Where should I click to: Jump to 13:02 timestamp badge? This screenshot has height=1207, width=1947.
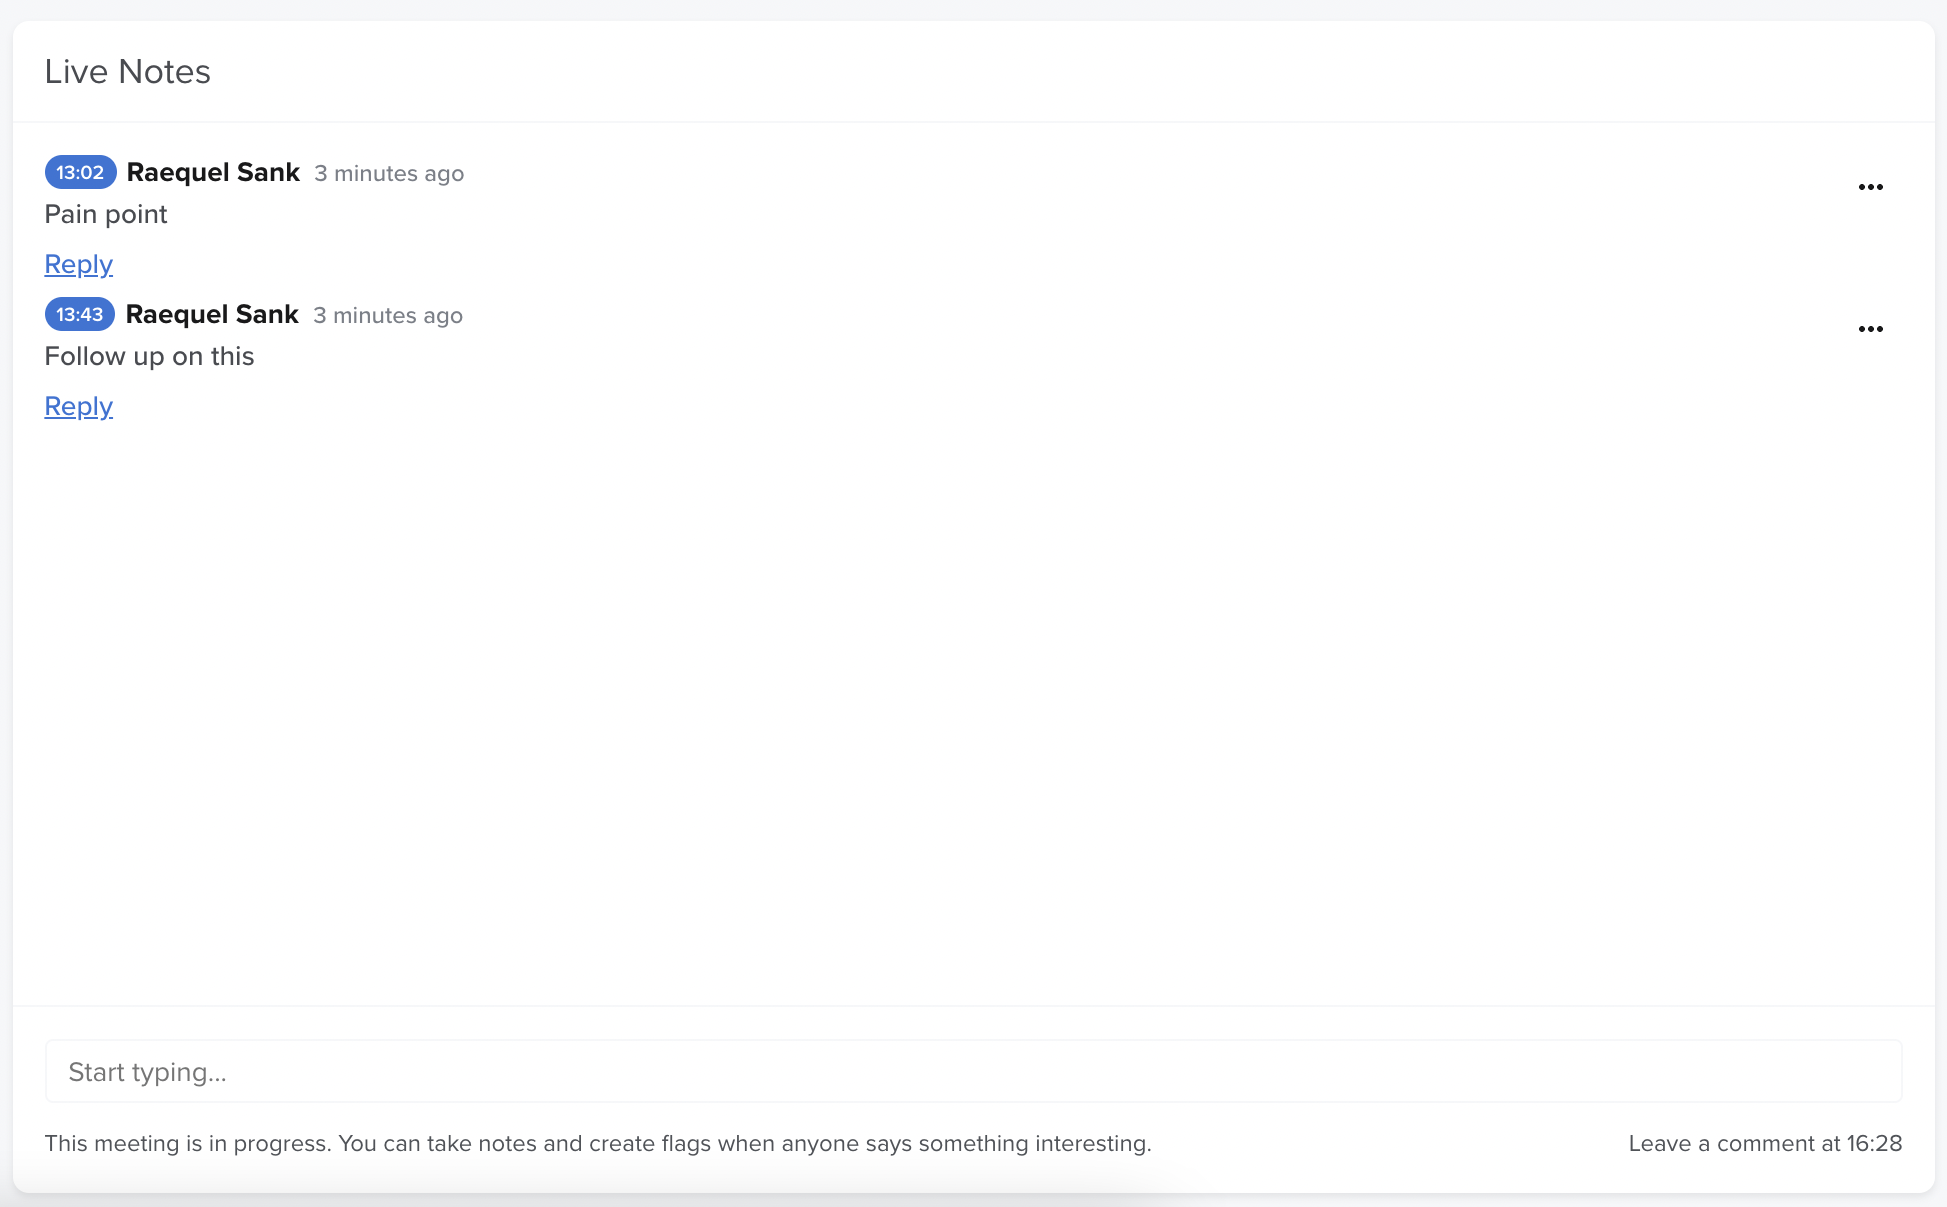tap(80, 172)
